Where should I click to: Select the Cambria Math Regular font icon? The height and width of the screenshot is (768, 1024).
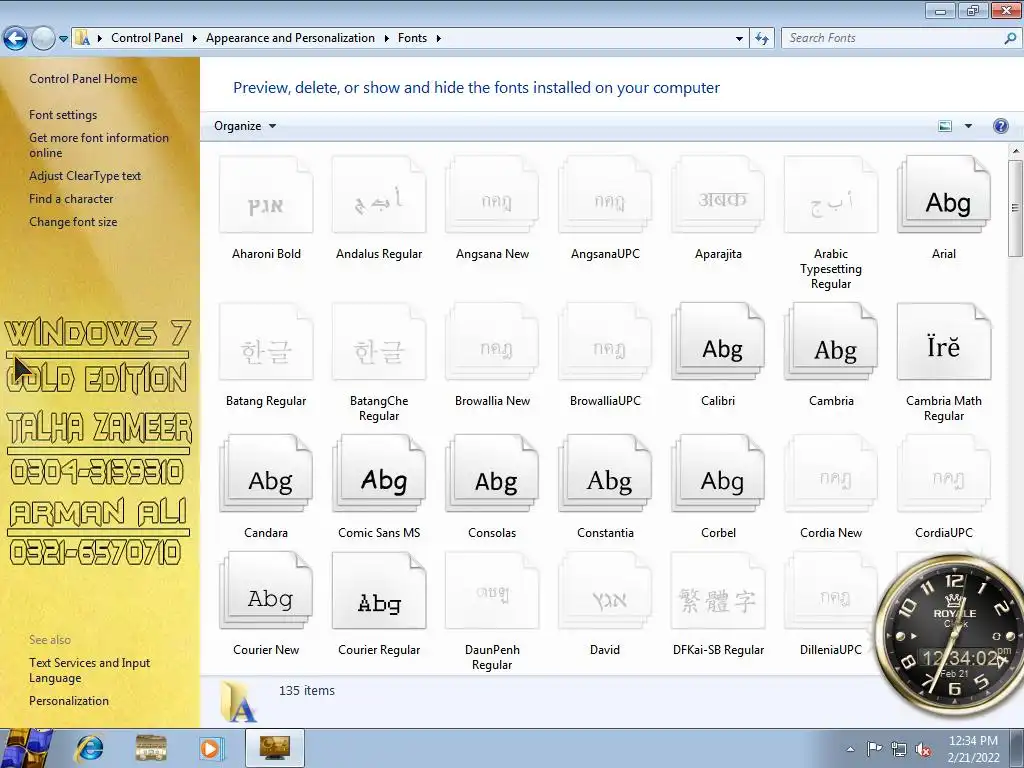coord(944,342)
